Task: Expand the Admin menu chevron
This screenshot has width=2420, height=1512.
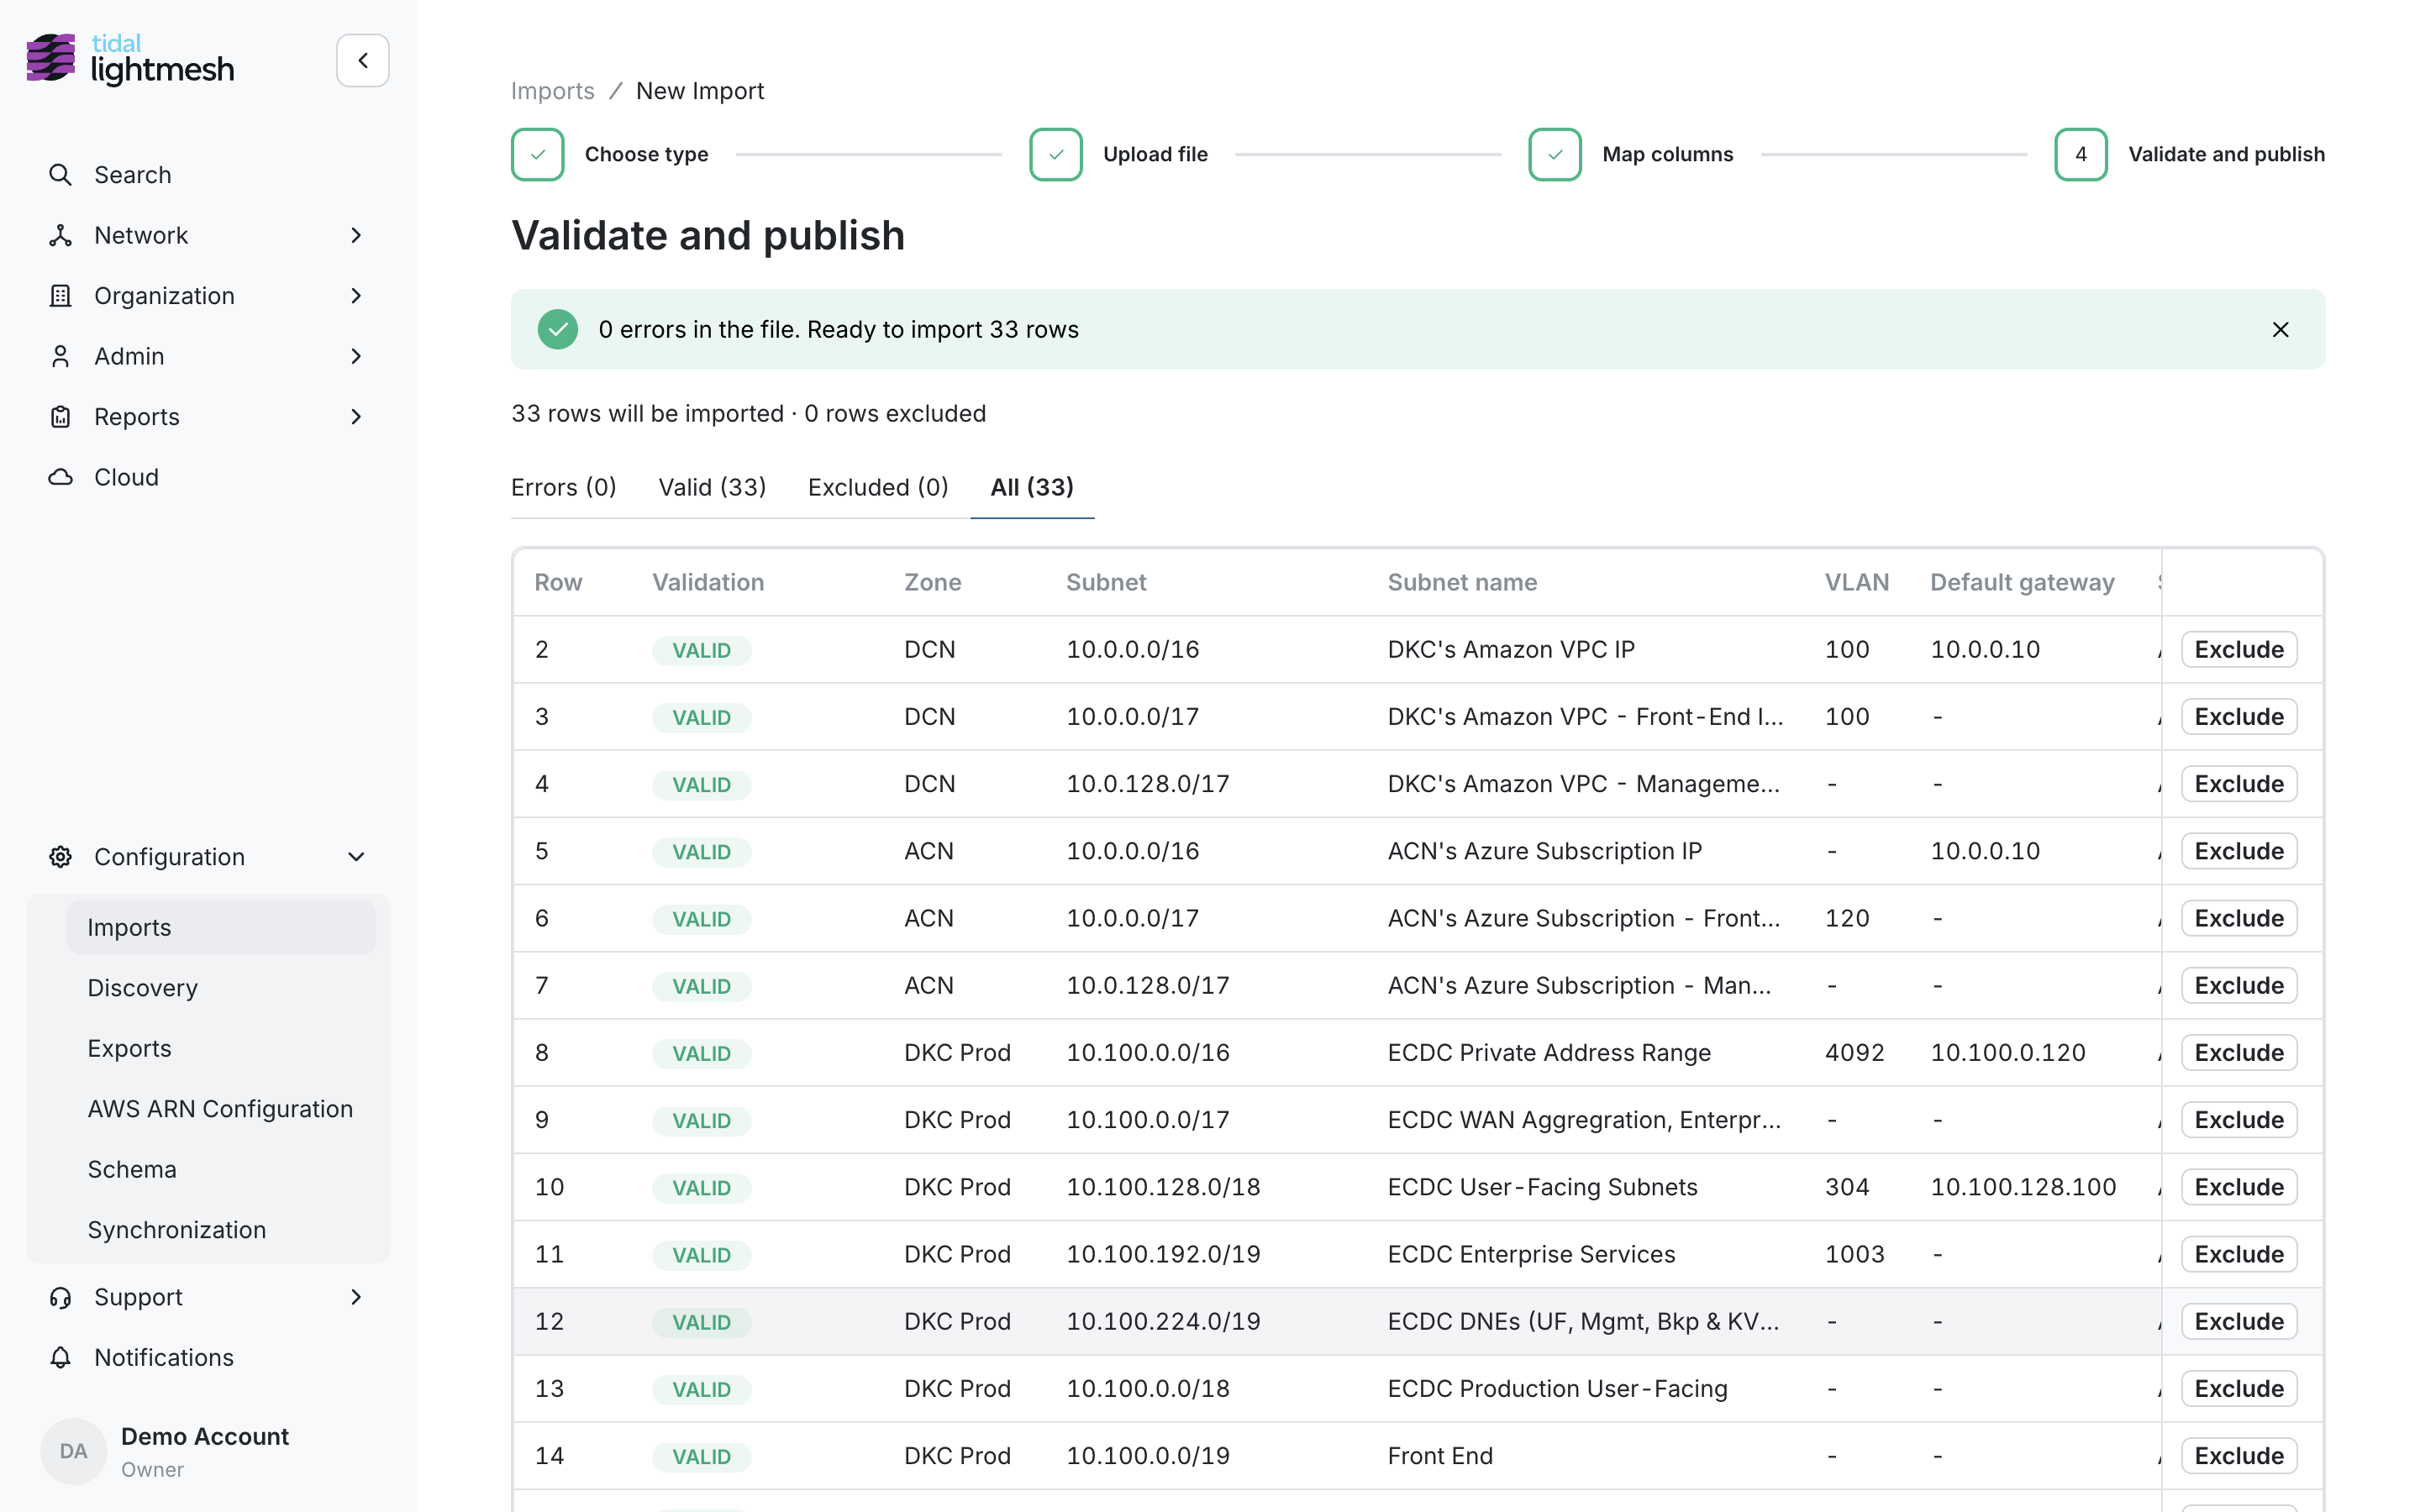Action: (x=356, y=356)
